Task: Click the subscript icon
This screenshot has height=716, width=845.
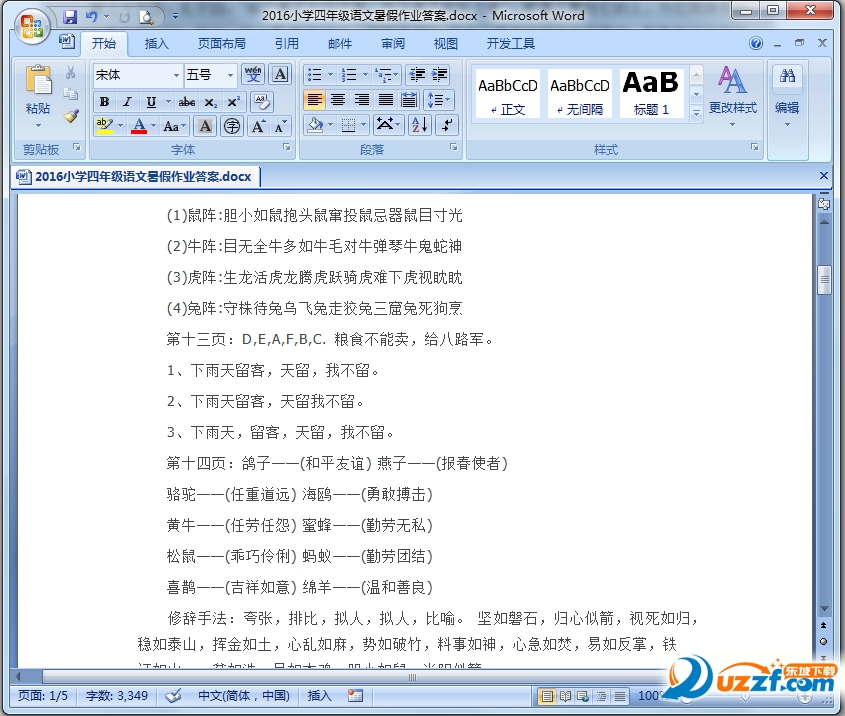Action: point(209,101)
